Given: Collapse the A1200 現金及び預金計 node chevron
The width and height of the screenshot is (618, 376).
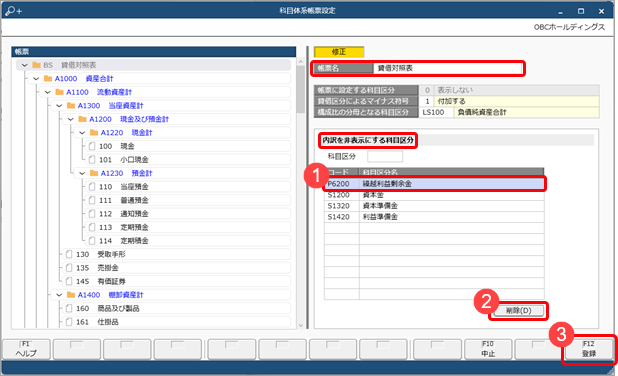Looking at the screenshot, I should (x=71, y=119).
